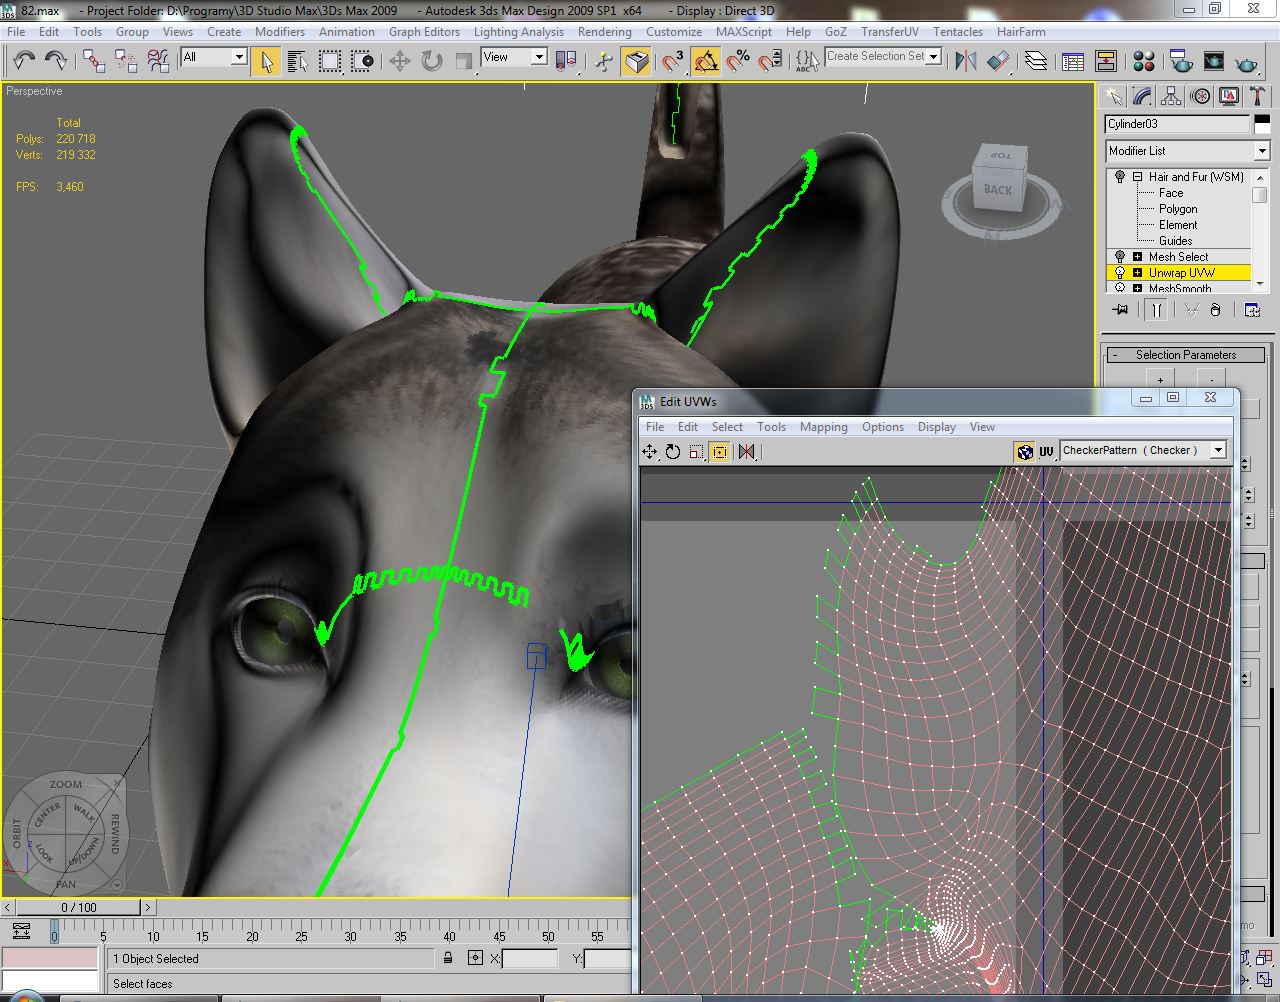The height and width of the screenshot is (1002, 1280).
Task: Click the Align tool icon
Action: [x=998, y=61]
